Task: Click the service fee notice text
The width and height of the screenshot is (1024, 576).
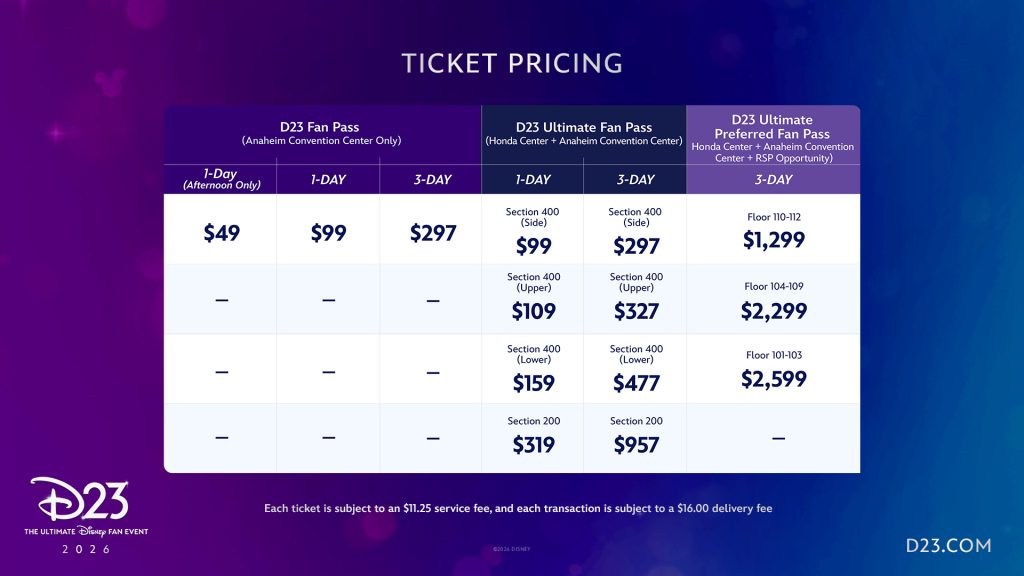Action: click(x=518, y=508)
